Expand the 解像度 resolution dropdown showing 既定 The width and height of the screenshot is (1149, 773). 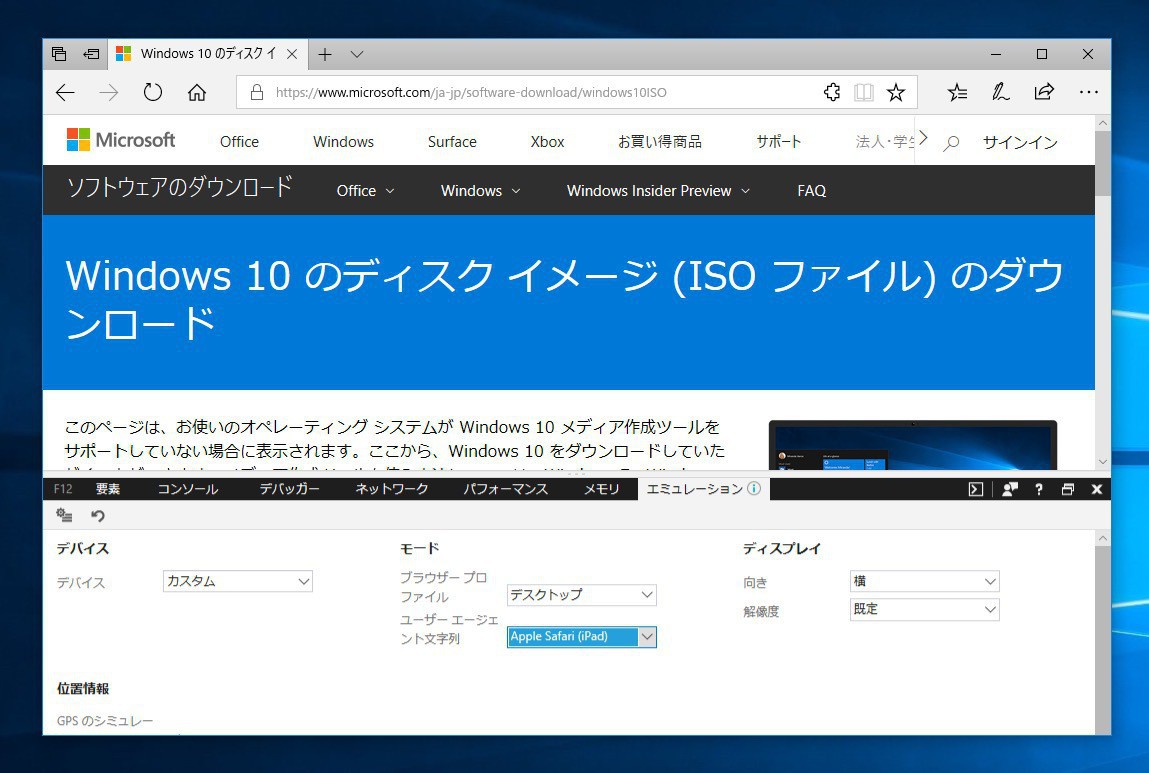[x=924, y=609]
